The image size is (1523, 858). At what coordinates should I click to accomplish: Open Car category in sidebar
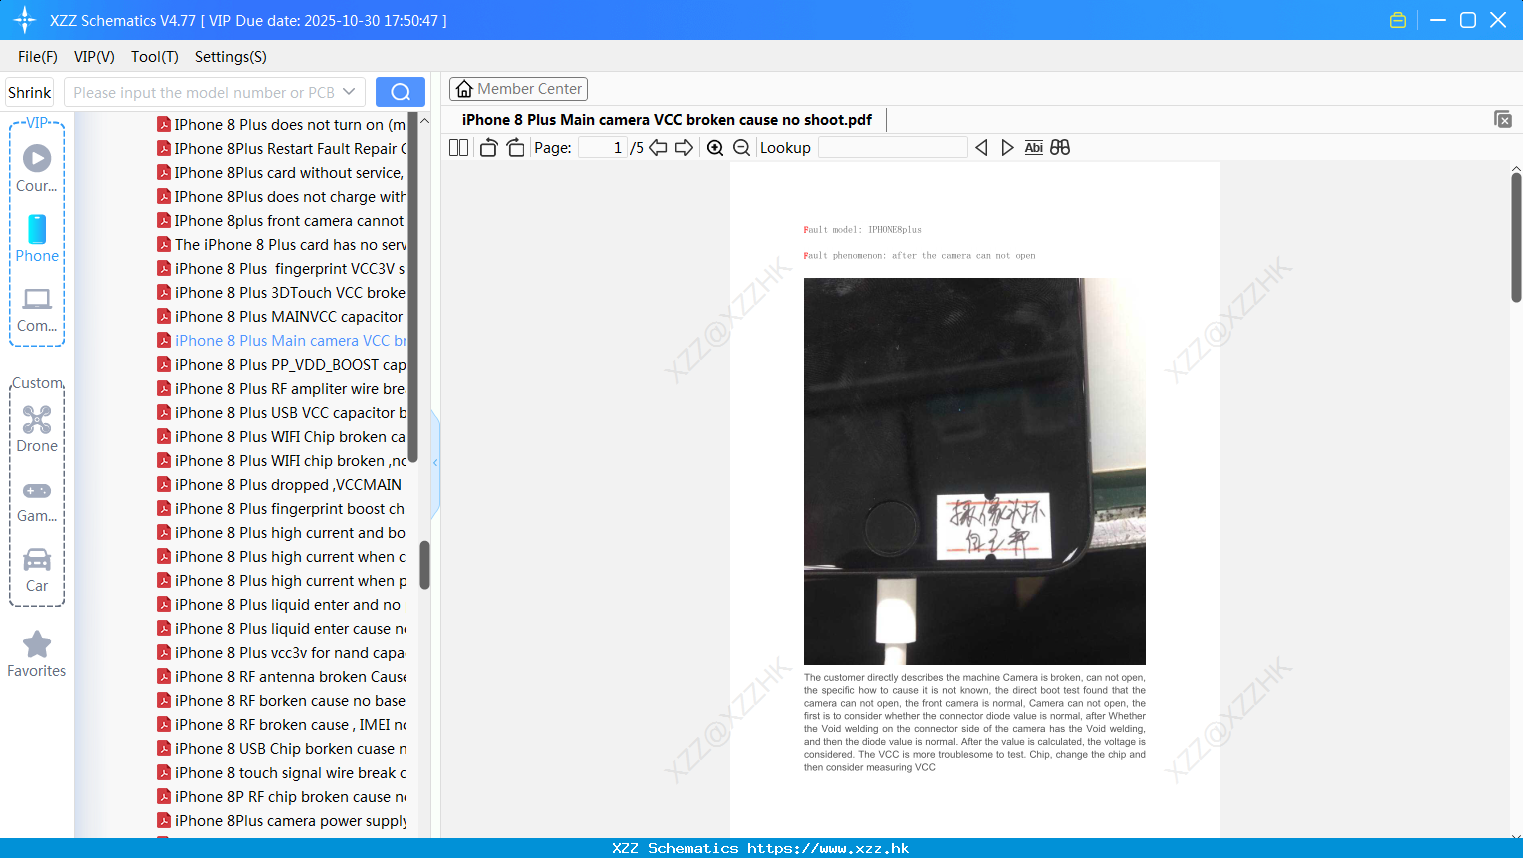(x=37, y=570)
